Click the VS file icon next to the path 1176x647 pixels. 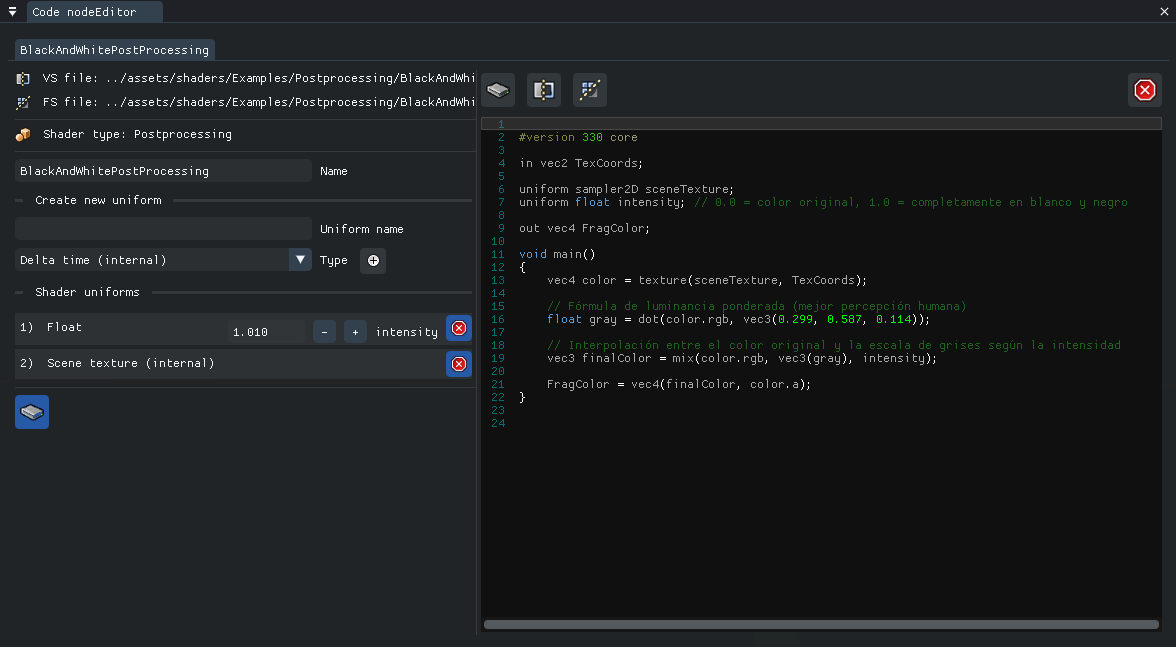21,78
